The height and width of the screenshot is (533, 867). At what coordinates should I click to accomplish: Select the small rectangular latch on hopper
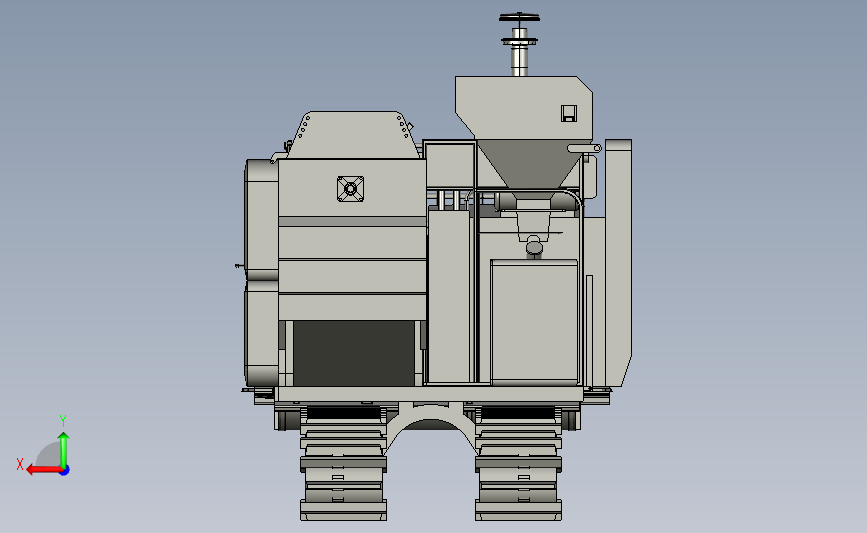(569, 113)
